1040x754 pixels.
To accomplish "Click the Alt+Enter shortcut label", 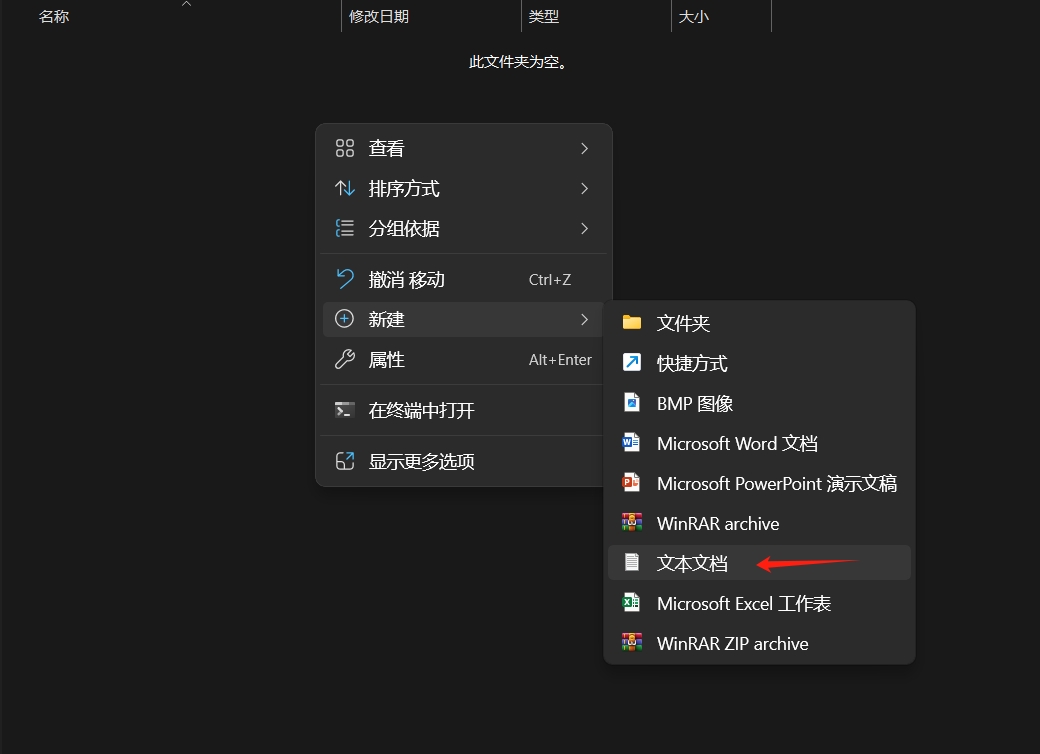I will (560, 359).
